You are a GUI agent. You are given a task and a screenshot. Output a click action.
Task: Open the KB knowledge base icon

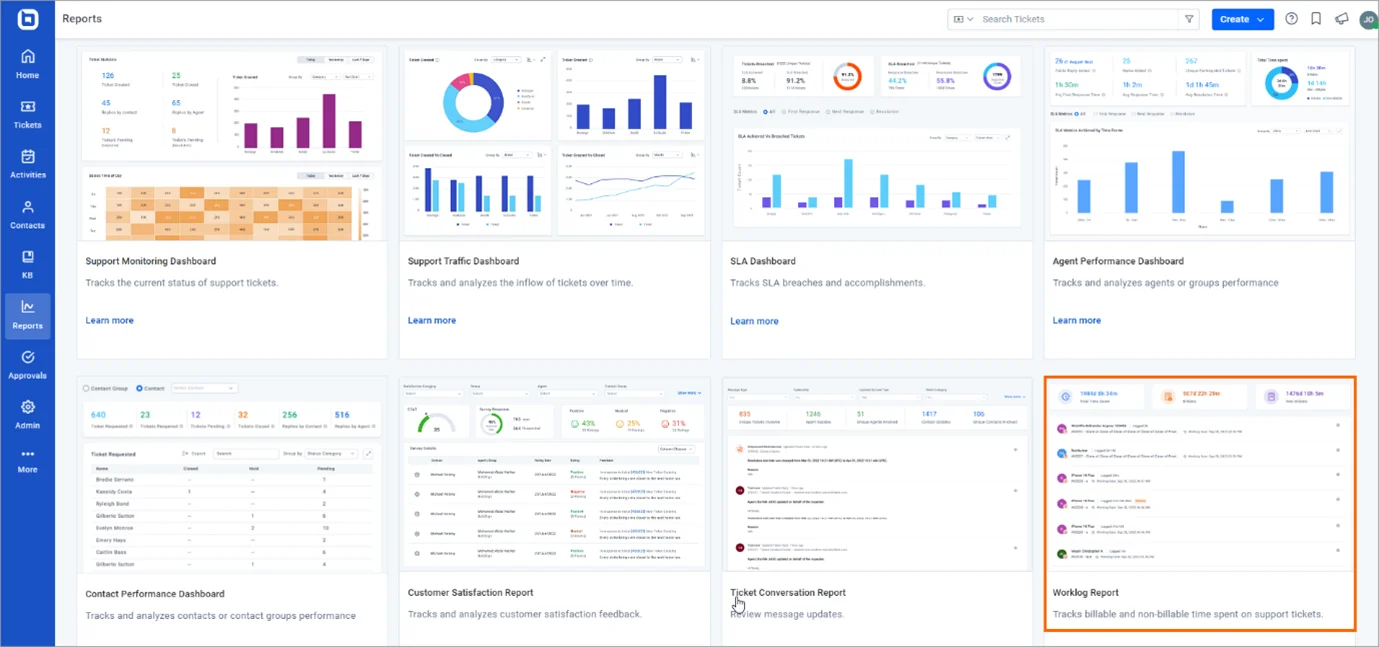(27, 264)
